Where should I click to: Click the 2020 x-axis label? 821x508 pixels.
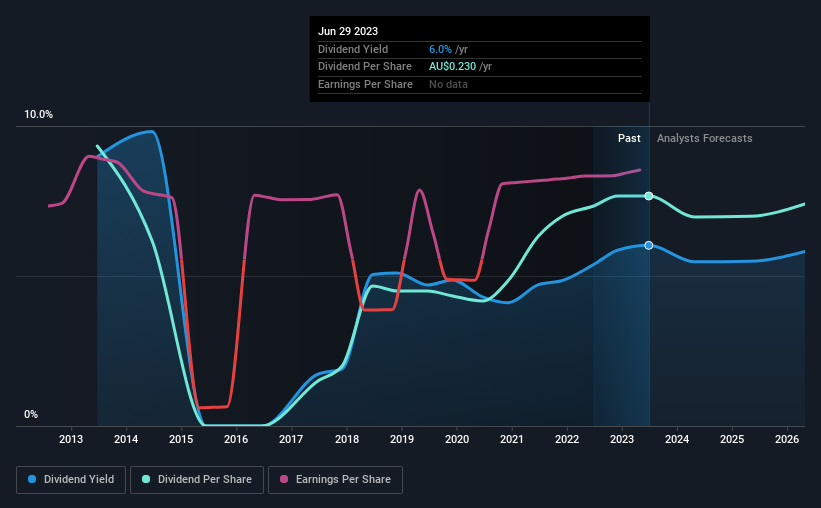coord(457,439)
